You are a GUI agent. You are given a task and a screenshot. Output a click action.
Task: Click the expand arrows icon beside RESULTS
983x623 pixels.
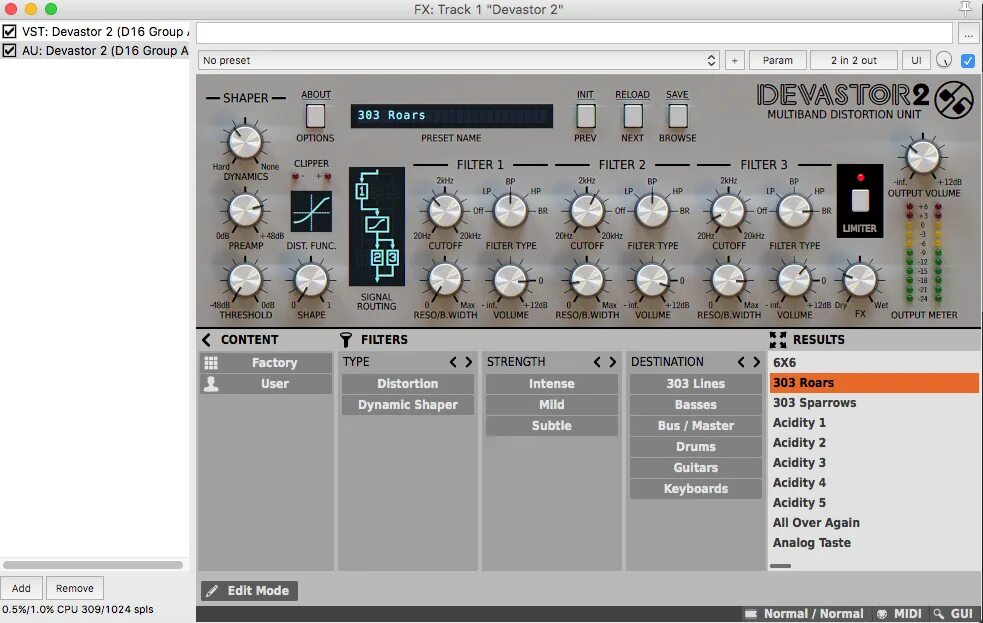point(777,340)
